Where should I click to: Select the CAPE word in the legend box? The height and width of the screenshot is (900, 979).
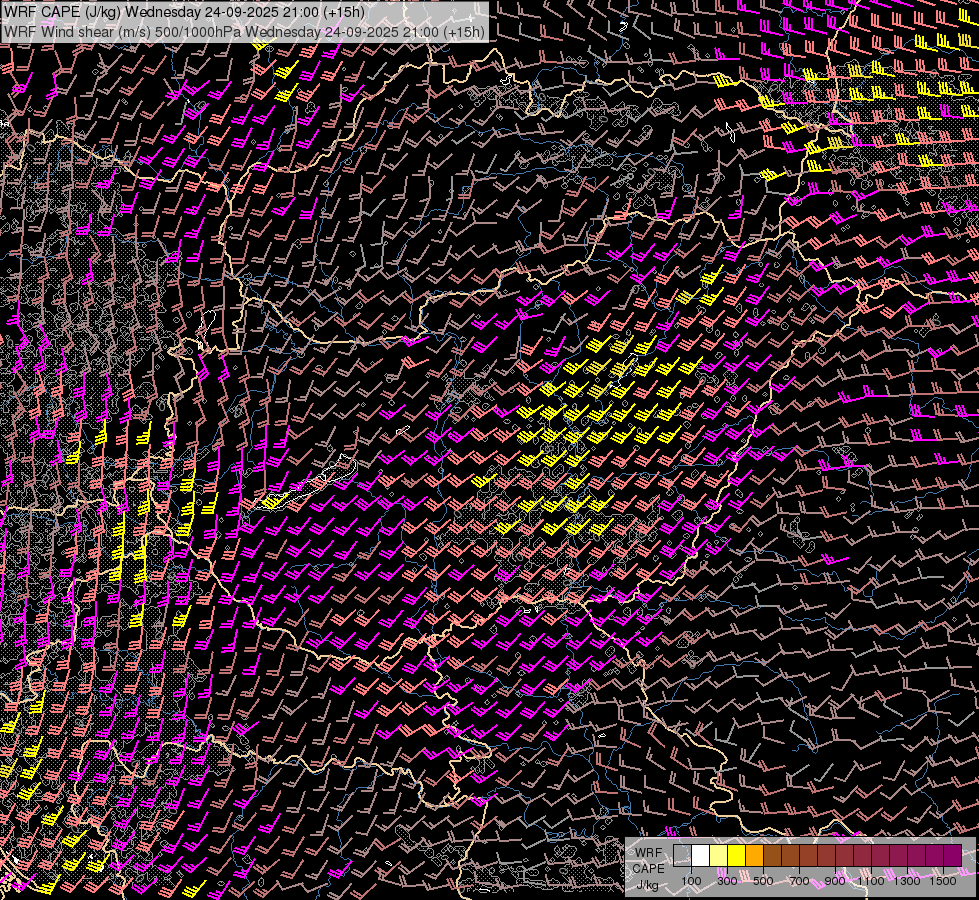click(648, 868)
